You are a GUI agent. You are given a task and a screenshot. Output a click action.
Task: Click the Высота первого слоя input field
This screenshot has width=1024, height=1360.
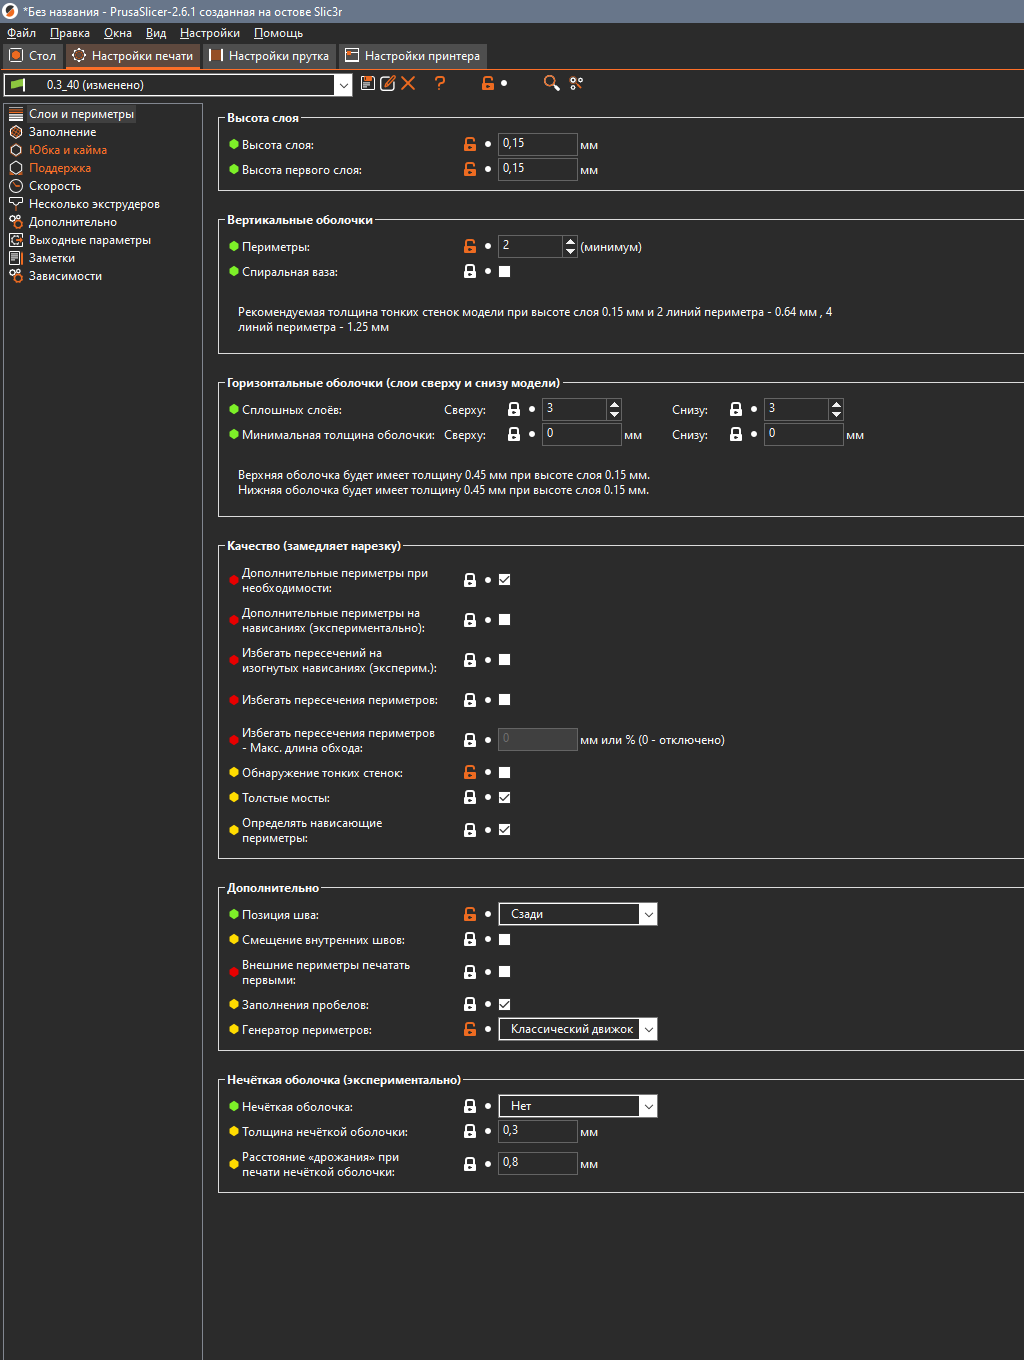coord(537,169)
